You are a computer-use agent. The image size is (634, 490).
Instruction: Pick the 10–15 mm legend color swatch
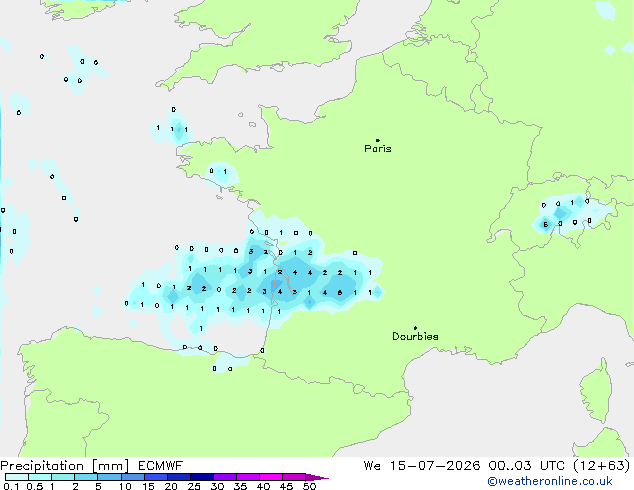tap(132, 477)
